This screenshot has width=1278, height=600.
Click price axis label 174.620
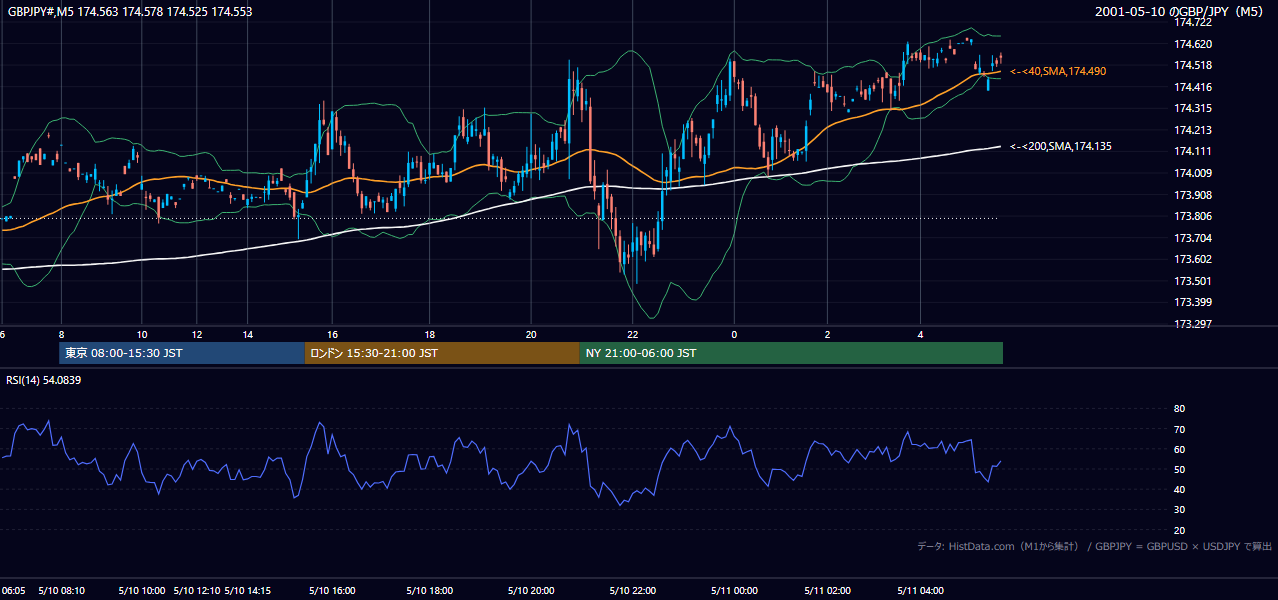pos(1193,44)
